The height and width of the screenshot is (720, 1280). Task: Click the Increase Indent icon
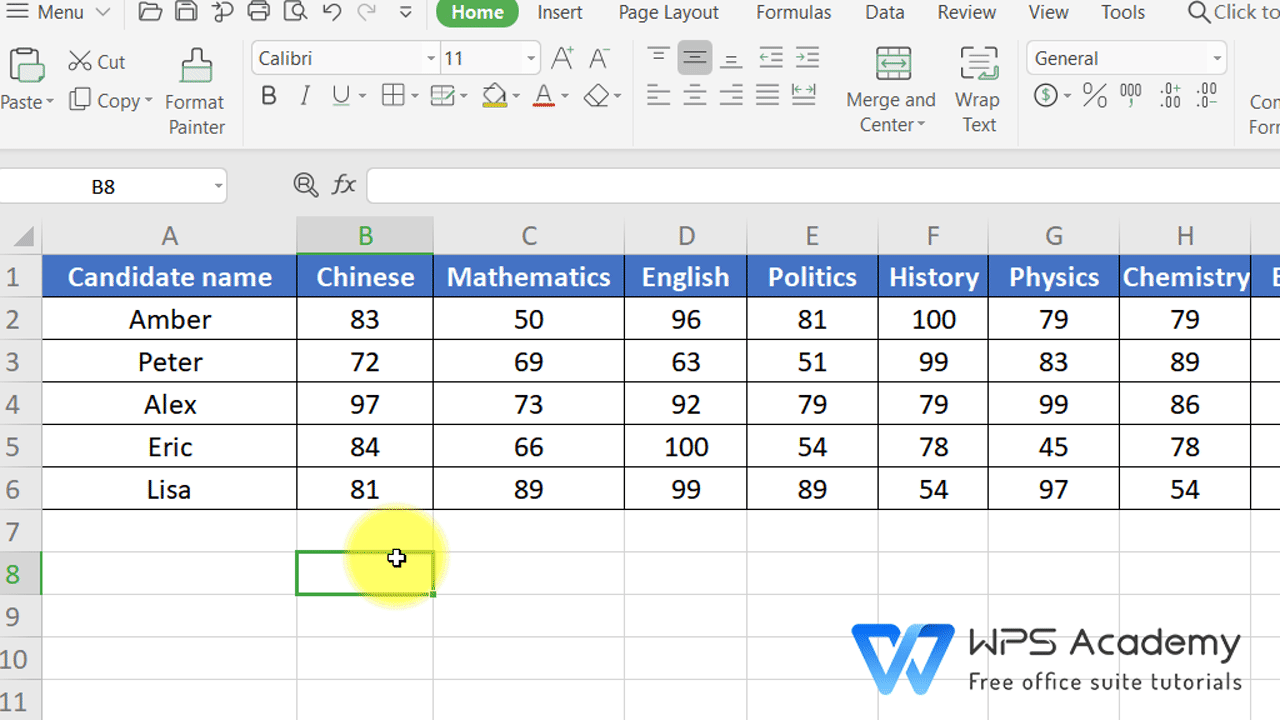click(x=807, y=58)
